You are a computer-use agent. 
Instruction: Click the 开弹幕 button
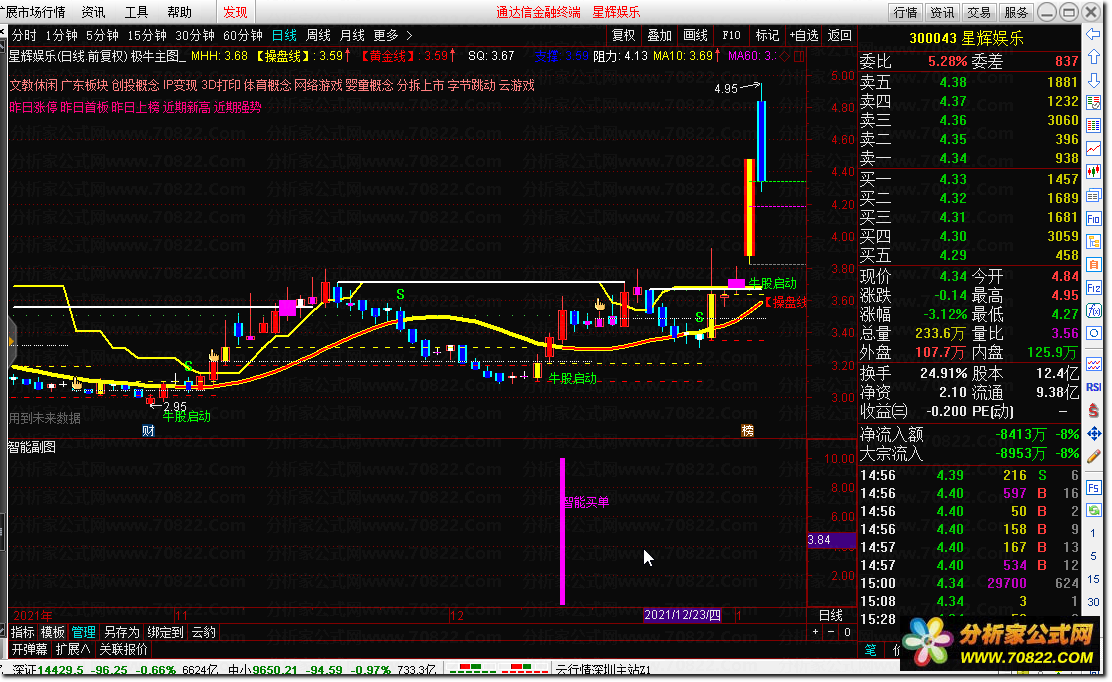click(30, 649)
